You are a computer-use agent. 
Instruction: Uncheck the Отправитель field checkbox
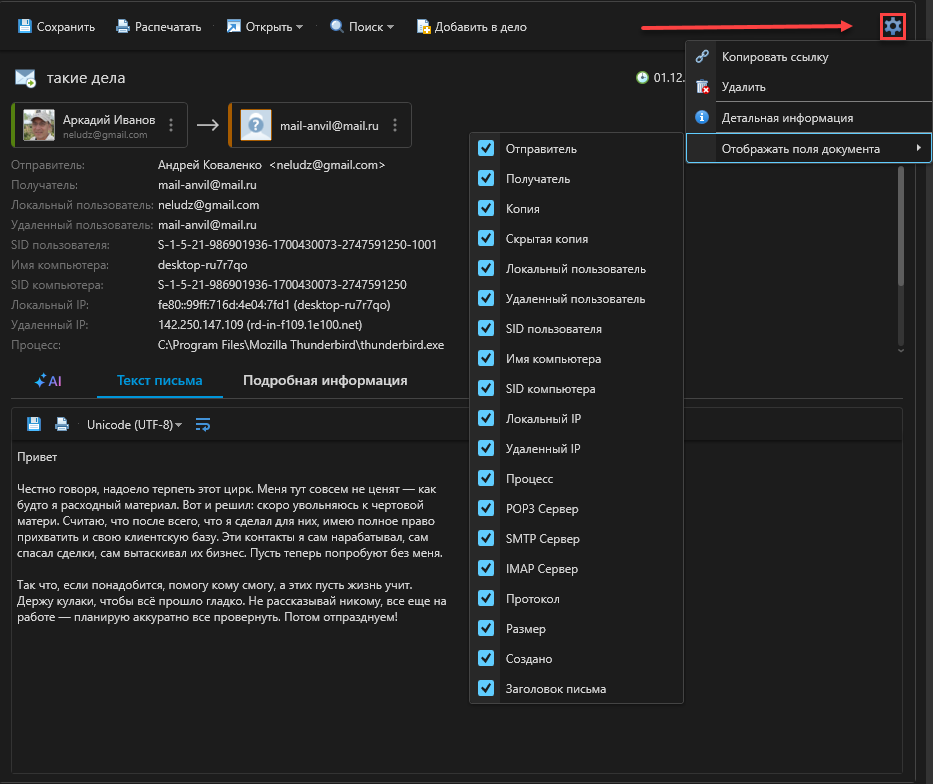click(x=487, y=148)
